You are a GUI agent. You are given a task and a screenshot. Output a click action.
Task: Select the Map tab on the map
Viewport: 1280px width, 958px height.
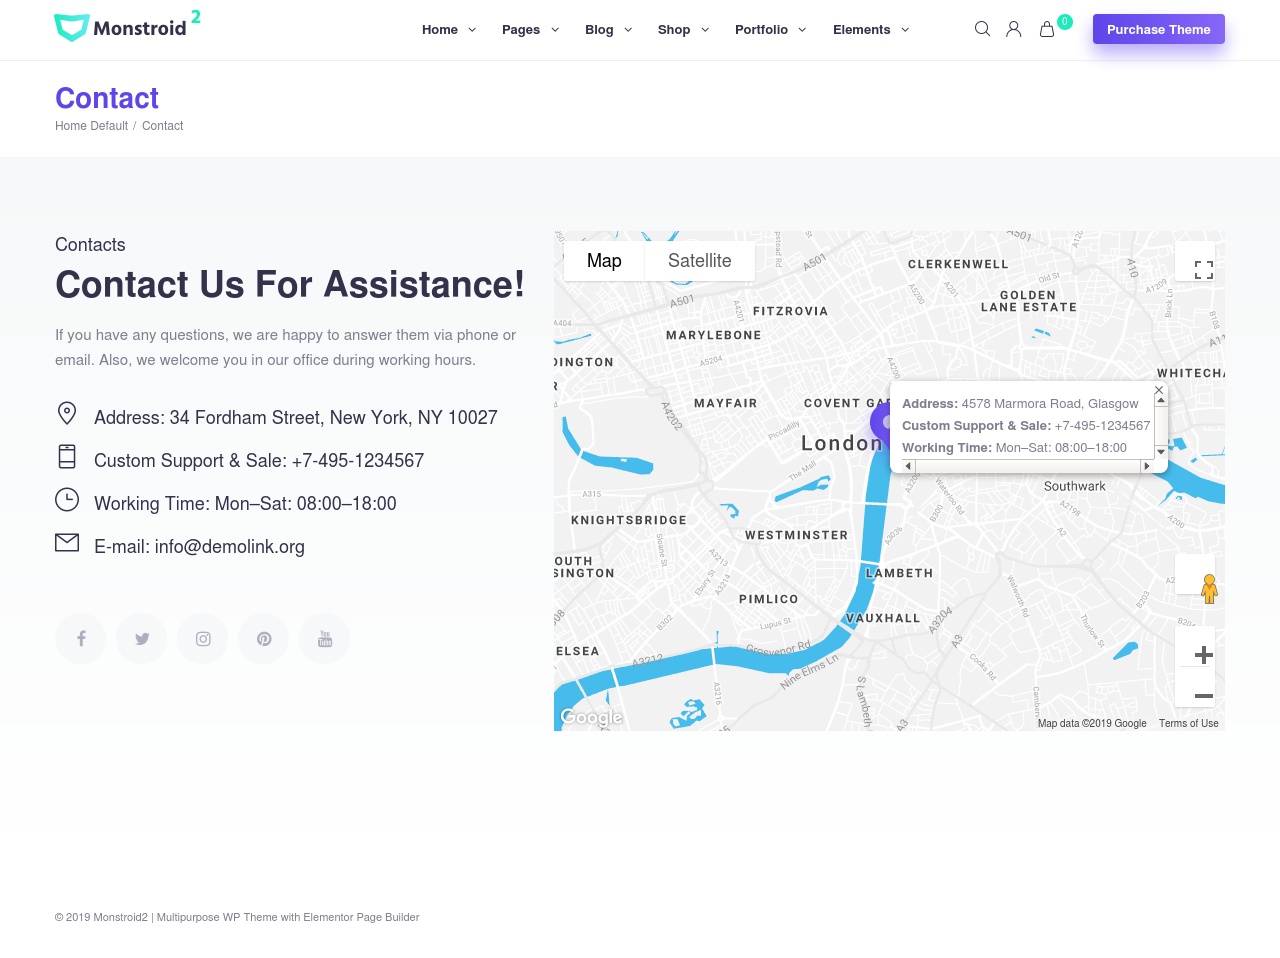coord(604,261)
